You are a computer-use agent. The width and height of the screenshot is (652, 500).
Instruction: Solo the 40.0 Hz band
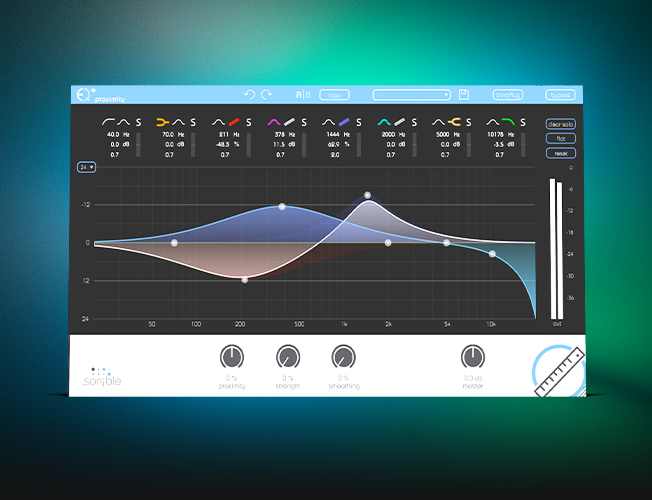[138, 123]
